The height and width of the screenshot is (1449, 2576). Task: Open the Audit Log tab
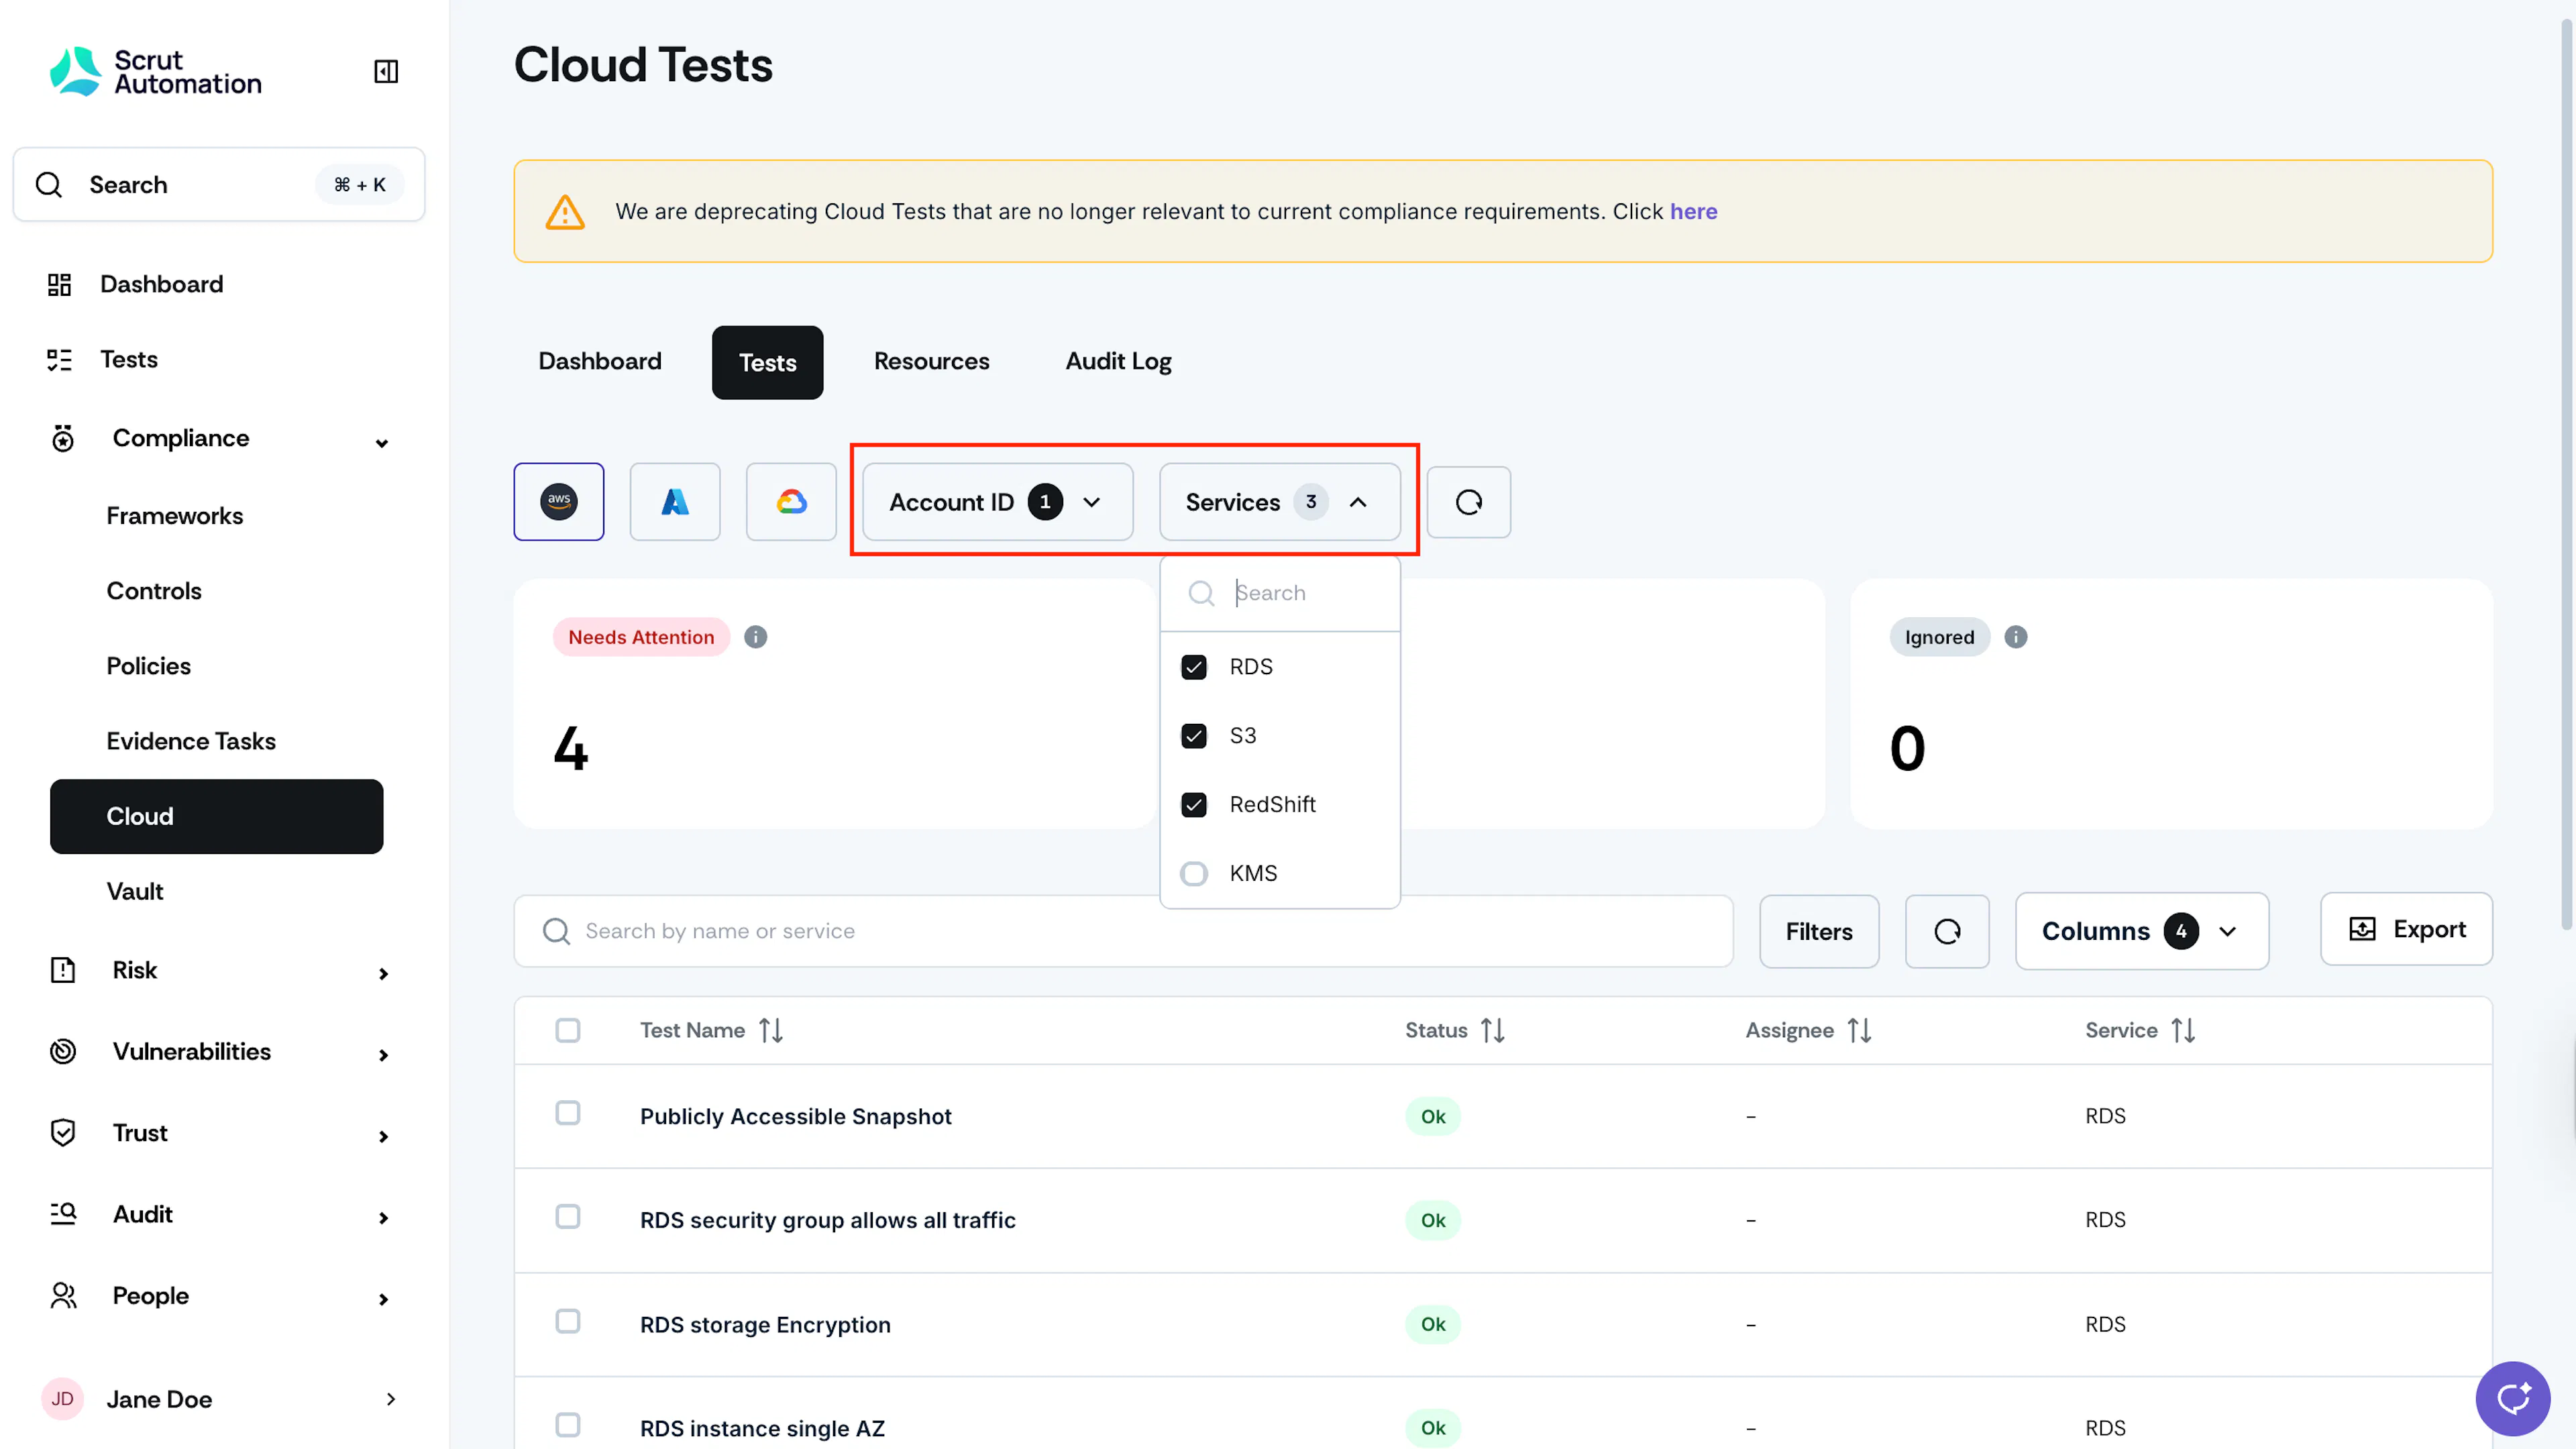1118,362
